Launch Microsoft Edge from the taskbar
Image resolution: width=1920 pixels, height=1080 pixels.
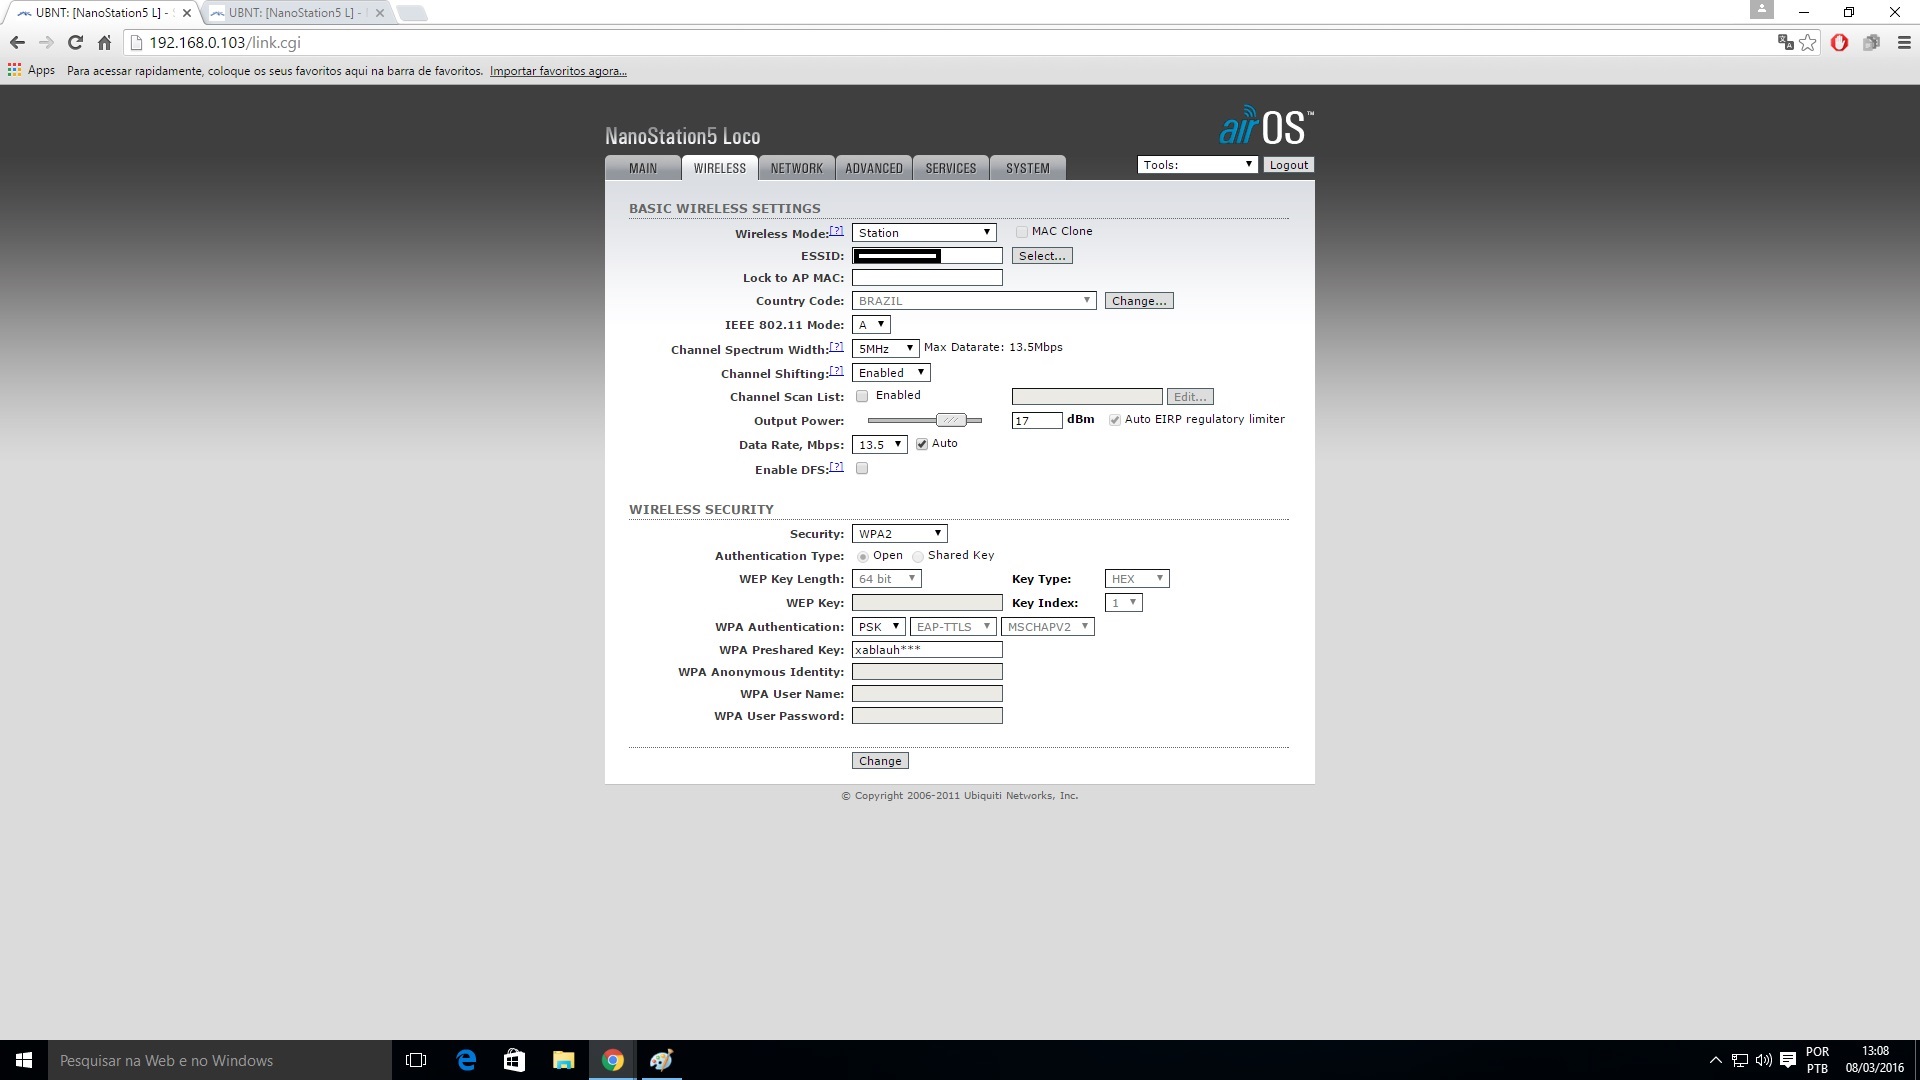point(466,1060)
